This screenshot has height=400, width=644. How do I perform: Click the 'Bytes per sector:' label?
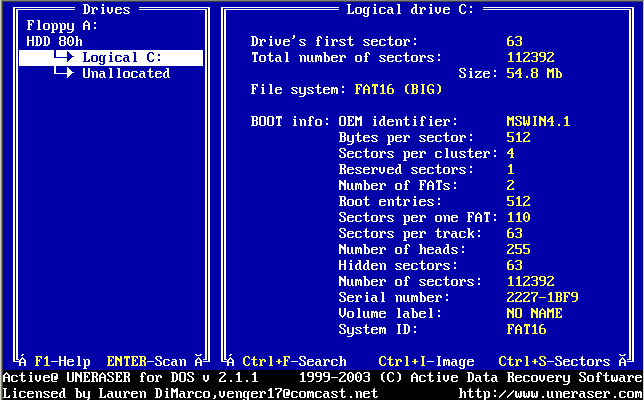point(406,138)
